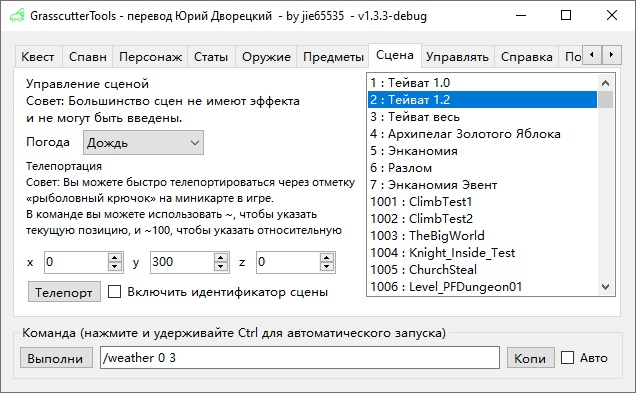Click the scene list scrollbar thumb
The height and width of the screenshot is (393, 636).
click(x=605, y=99)
